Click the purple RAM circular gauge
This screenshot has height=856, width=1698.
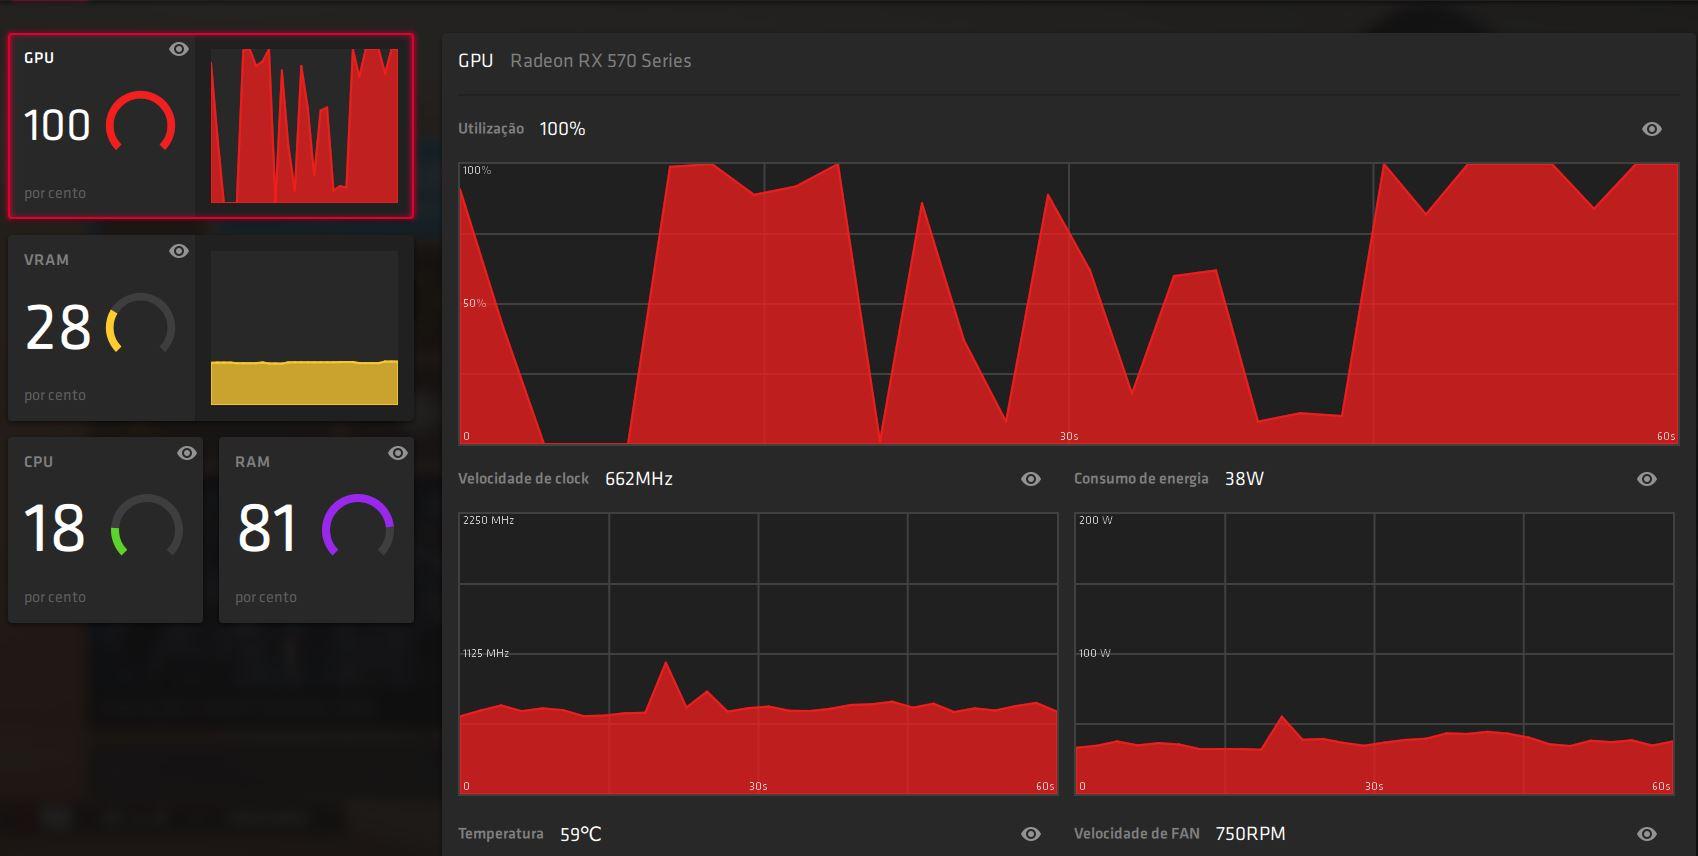(x=357, y=527)
